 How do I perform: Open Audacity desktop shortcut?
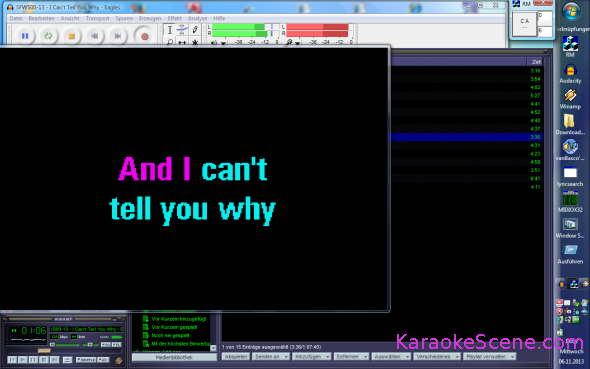pos(570,74)
